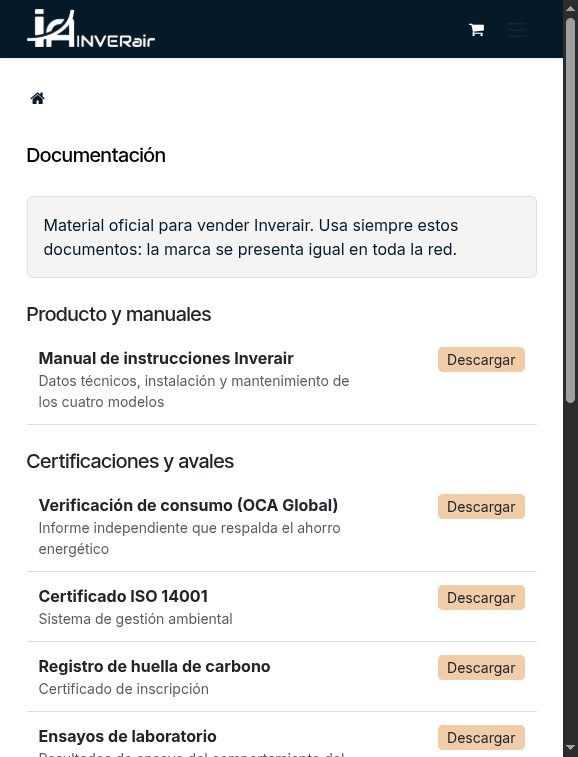Click the 'Producto y manuales' section heading
The image size is (578, 757).
pyautogui.click(x=119, y=314)
